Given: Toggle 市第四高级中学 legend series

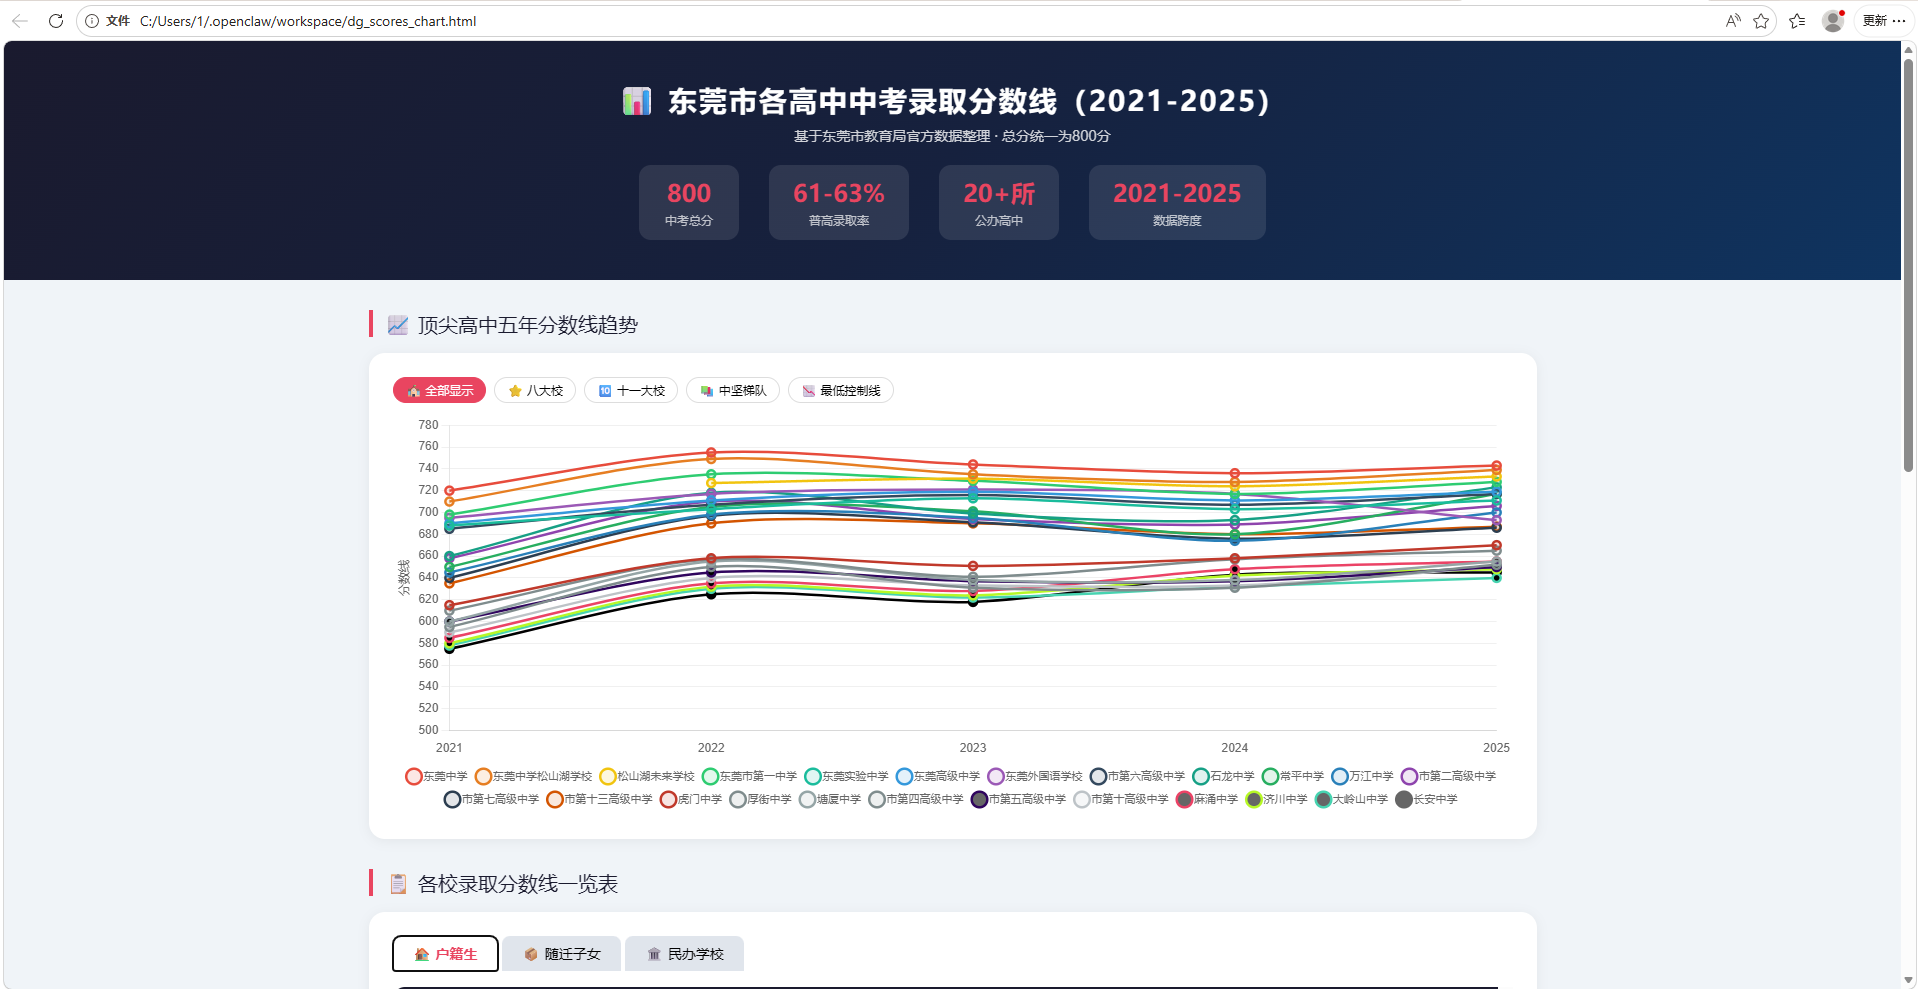Looking at the screenshot, I should pyautogui.click(x=916, y=800).
